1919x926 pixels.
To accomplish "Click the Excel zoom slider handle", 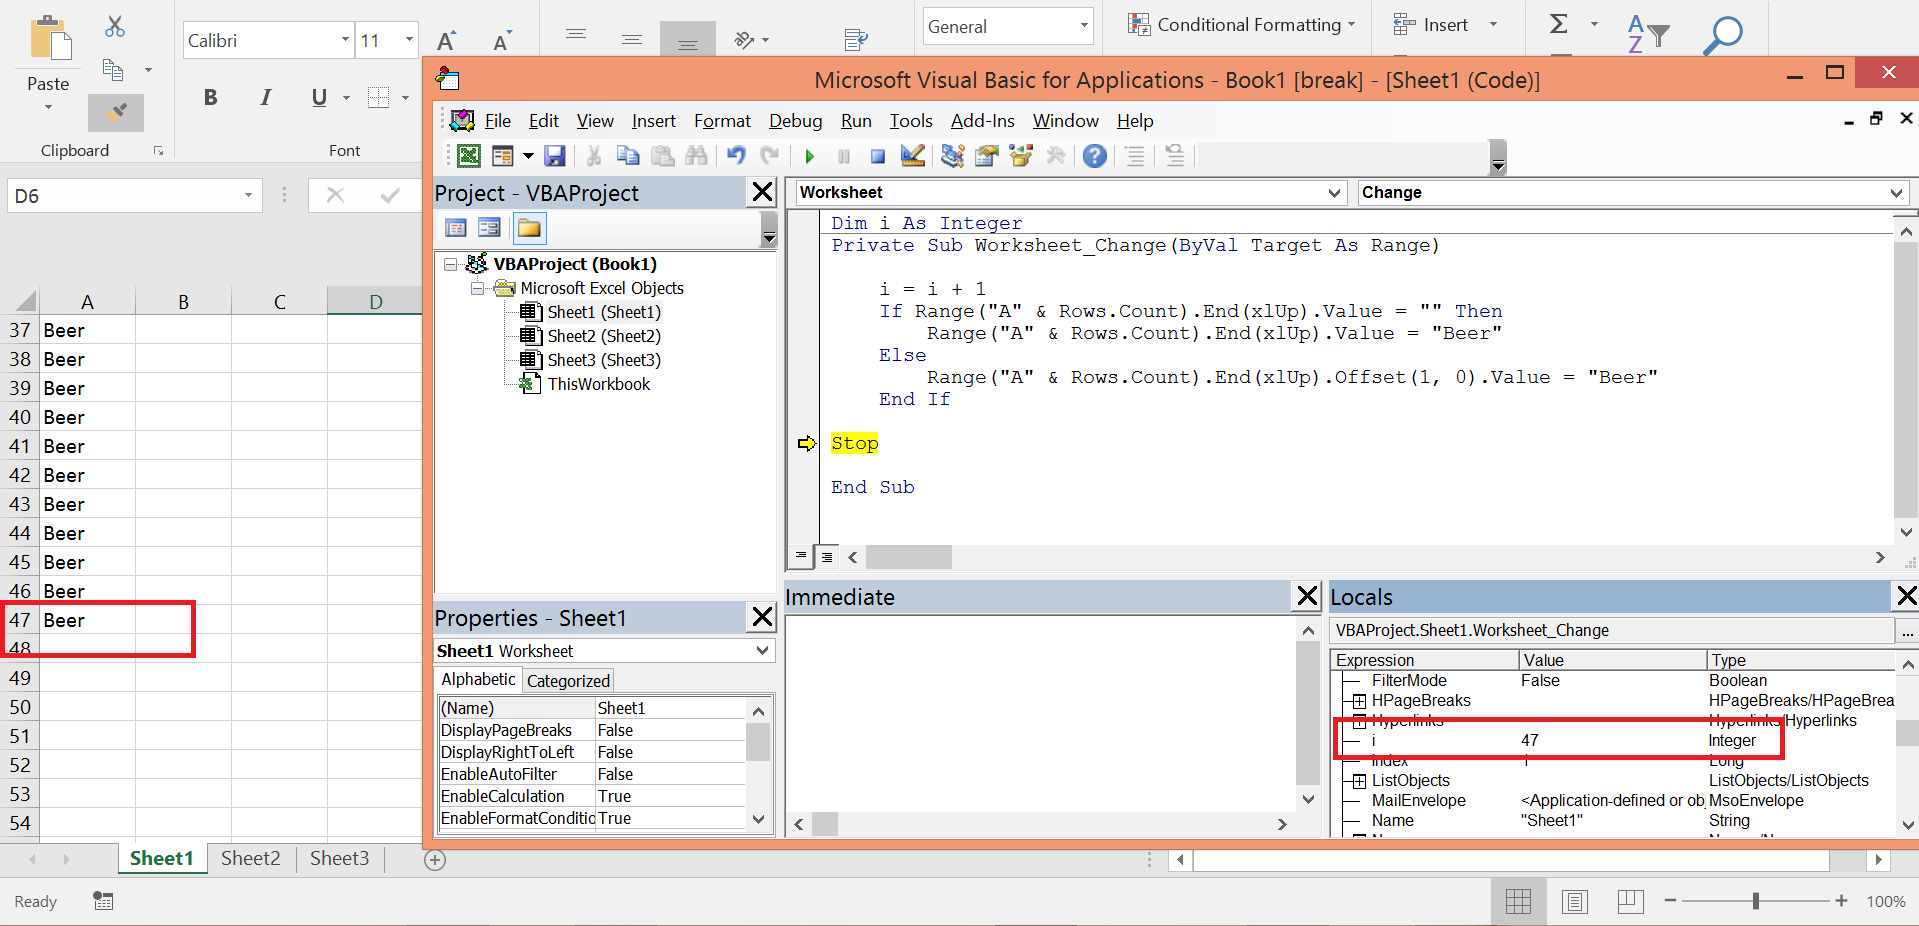I will coord(1755,901).
